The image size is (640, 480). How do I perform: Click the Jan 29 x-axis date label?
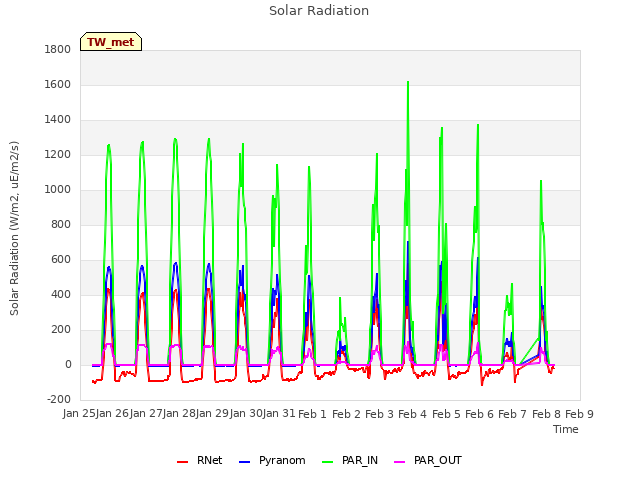[x=213, y=414]
